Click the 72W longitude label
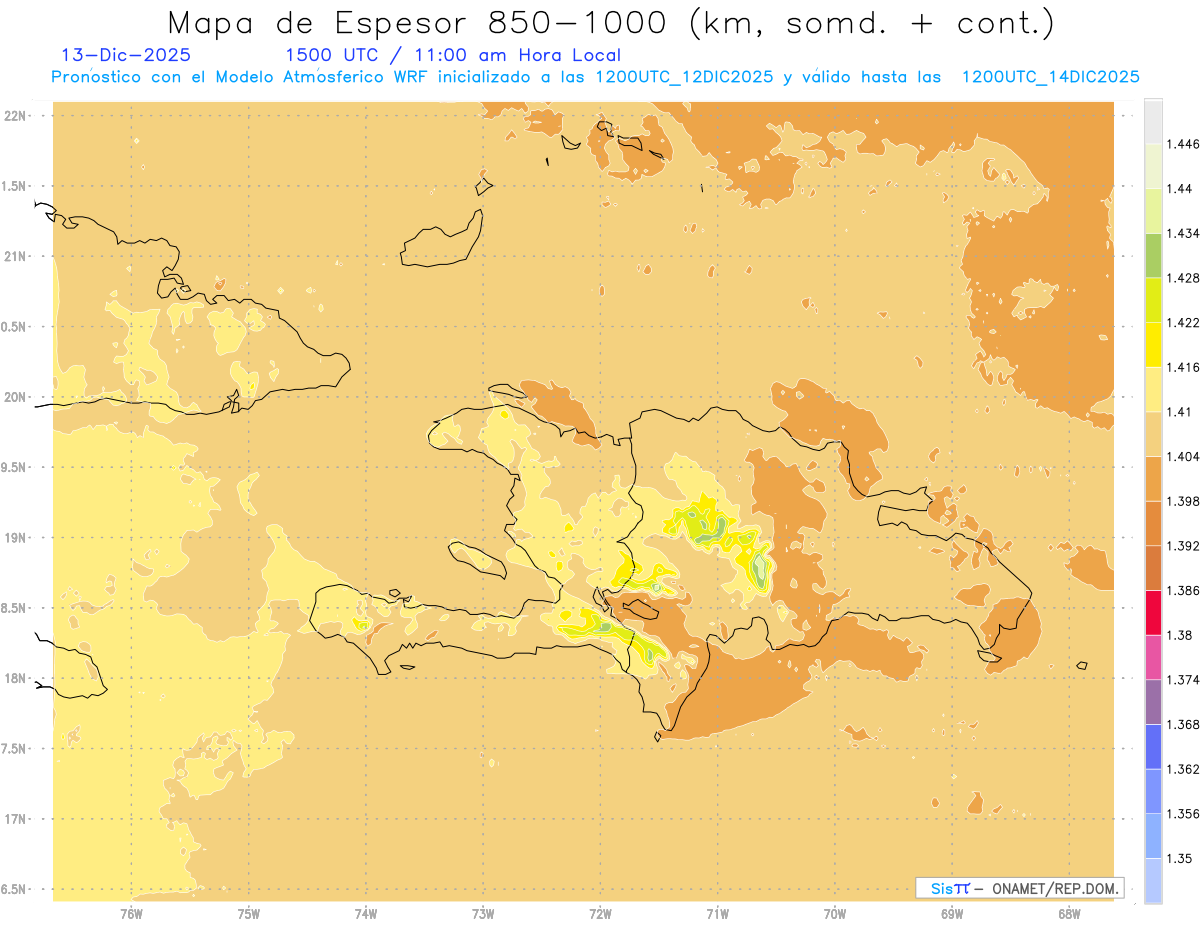The width and height of the screenshot is (1200, 927). click(x=600, y=912)
